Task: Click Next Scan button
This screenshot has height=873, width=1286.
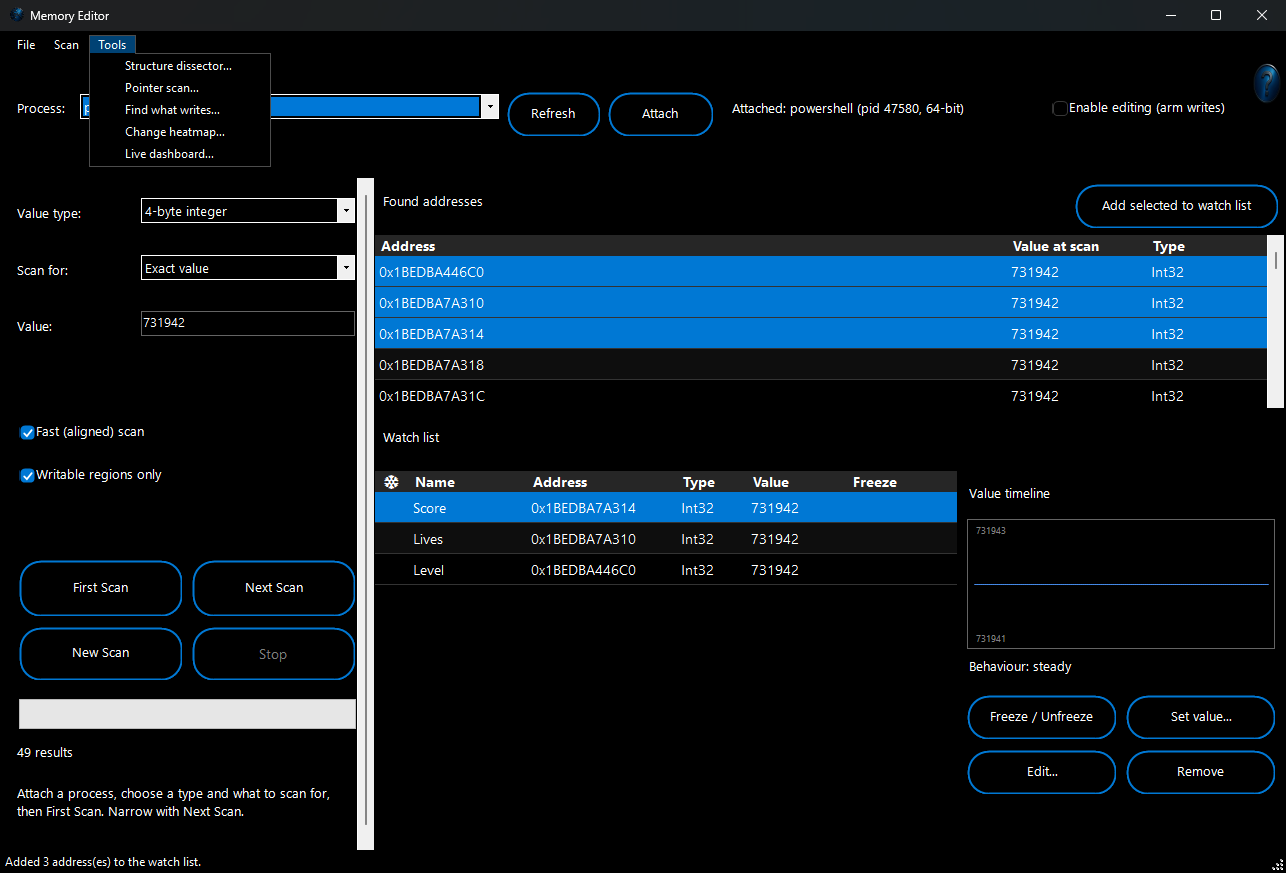Action: click(274, 588)
